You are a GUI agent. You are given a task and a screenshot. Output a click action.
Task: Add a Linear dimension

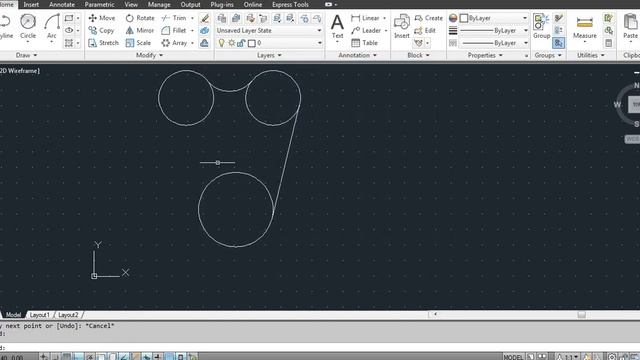point(365,18)
